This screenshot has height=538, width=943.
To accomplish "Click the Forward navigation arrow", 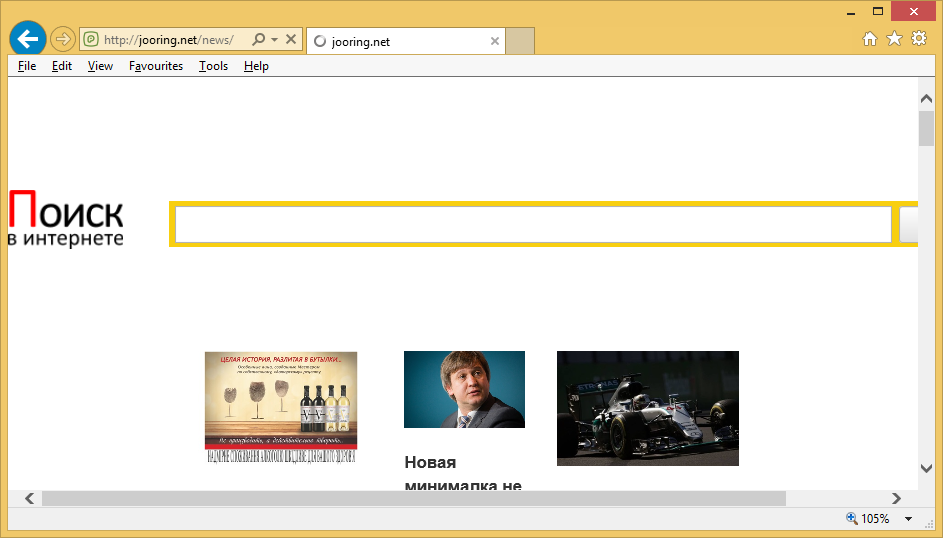I will pyautogui.click(x=63, y=39).
